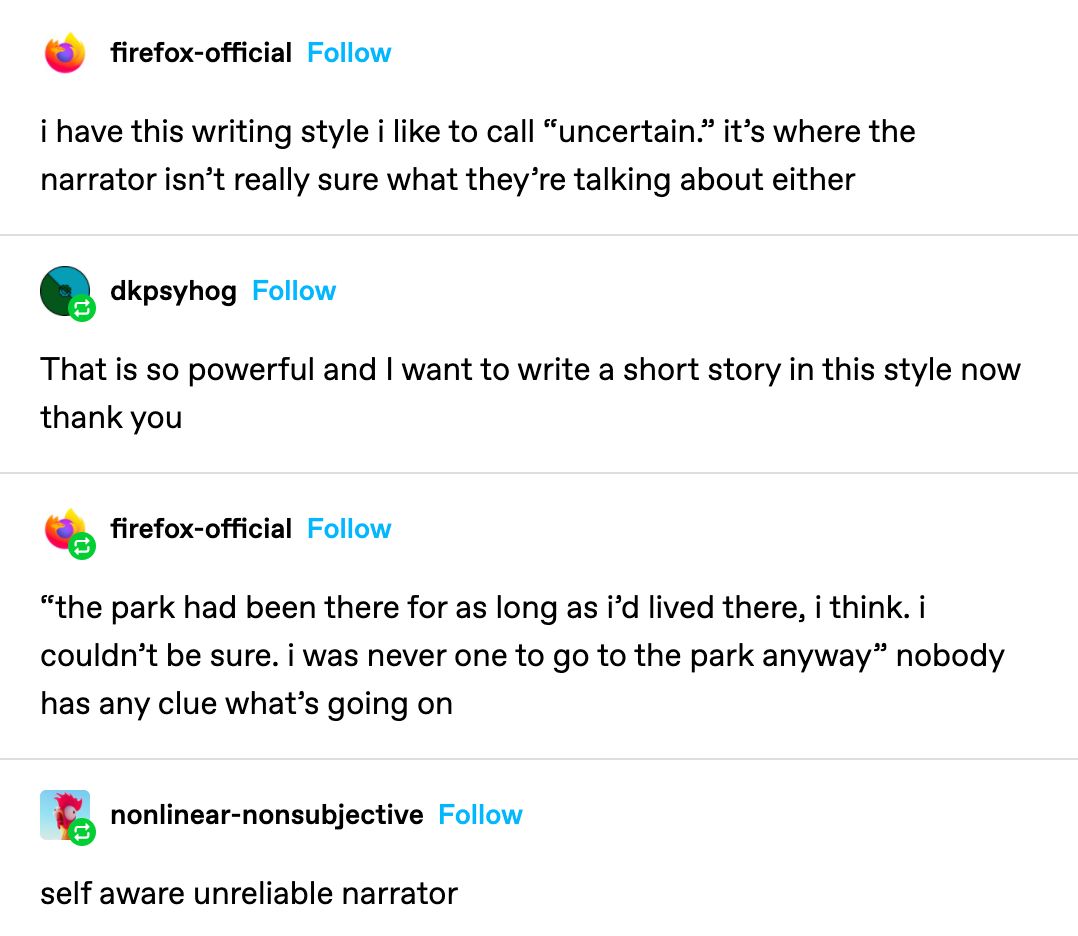
Task: Click the "self aware unreliable narrator" text
Action: pos(249,892)
